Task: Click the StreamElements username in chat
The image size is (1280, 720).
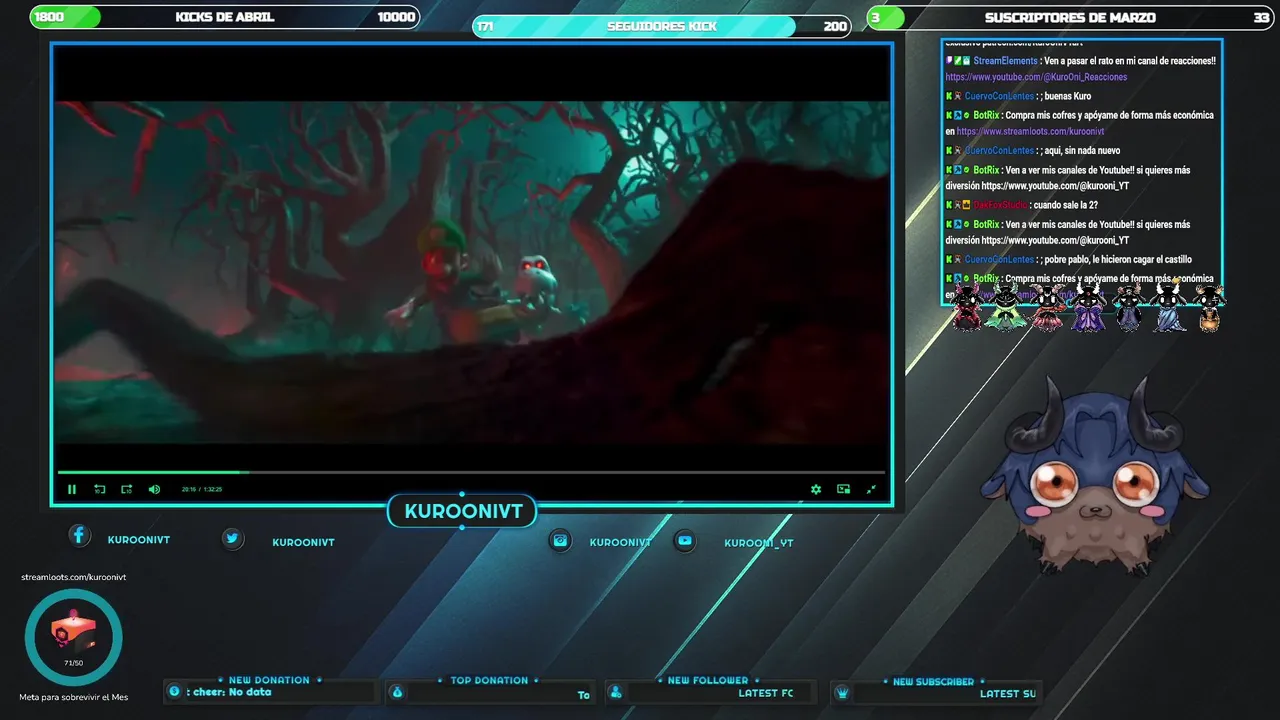Action: click(x=1006, y=61)
